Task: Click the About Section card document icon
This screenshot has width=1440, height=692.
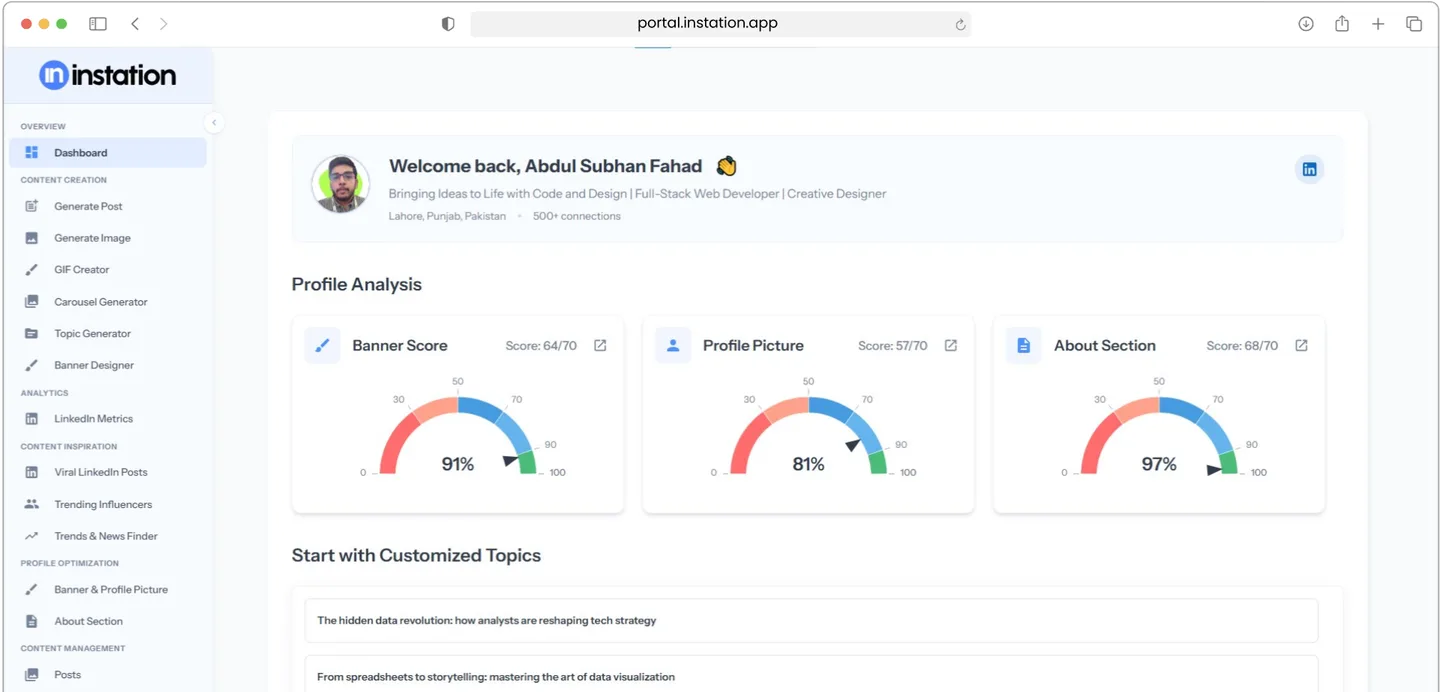Action: (1023, 345)
